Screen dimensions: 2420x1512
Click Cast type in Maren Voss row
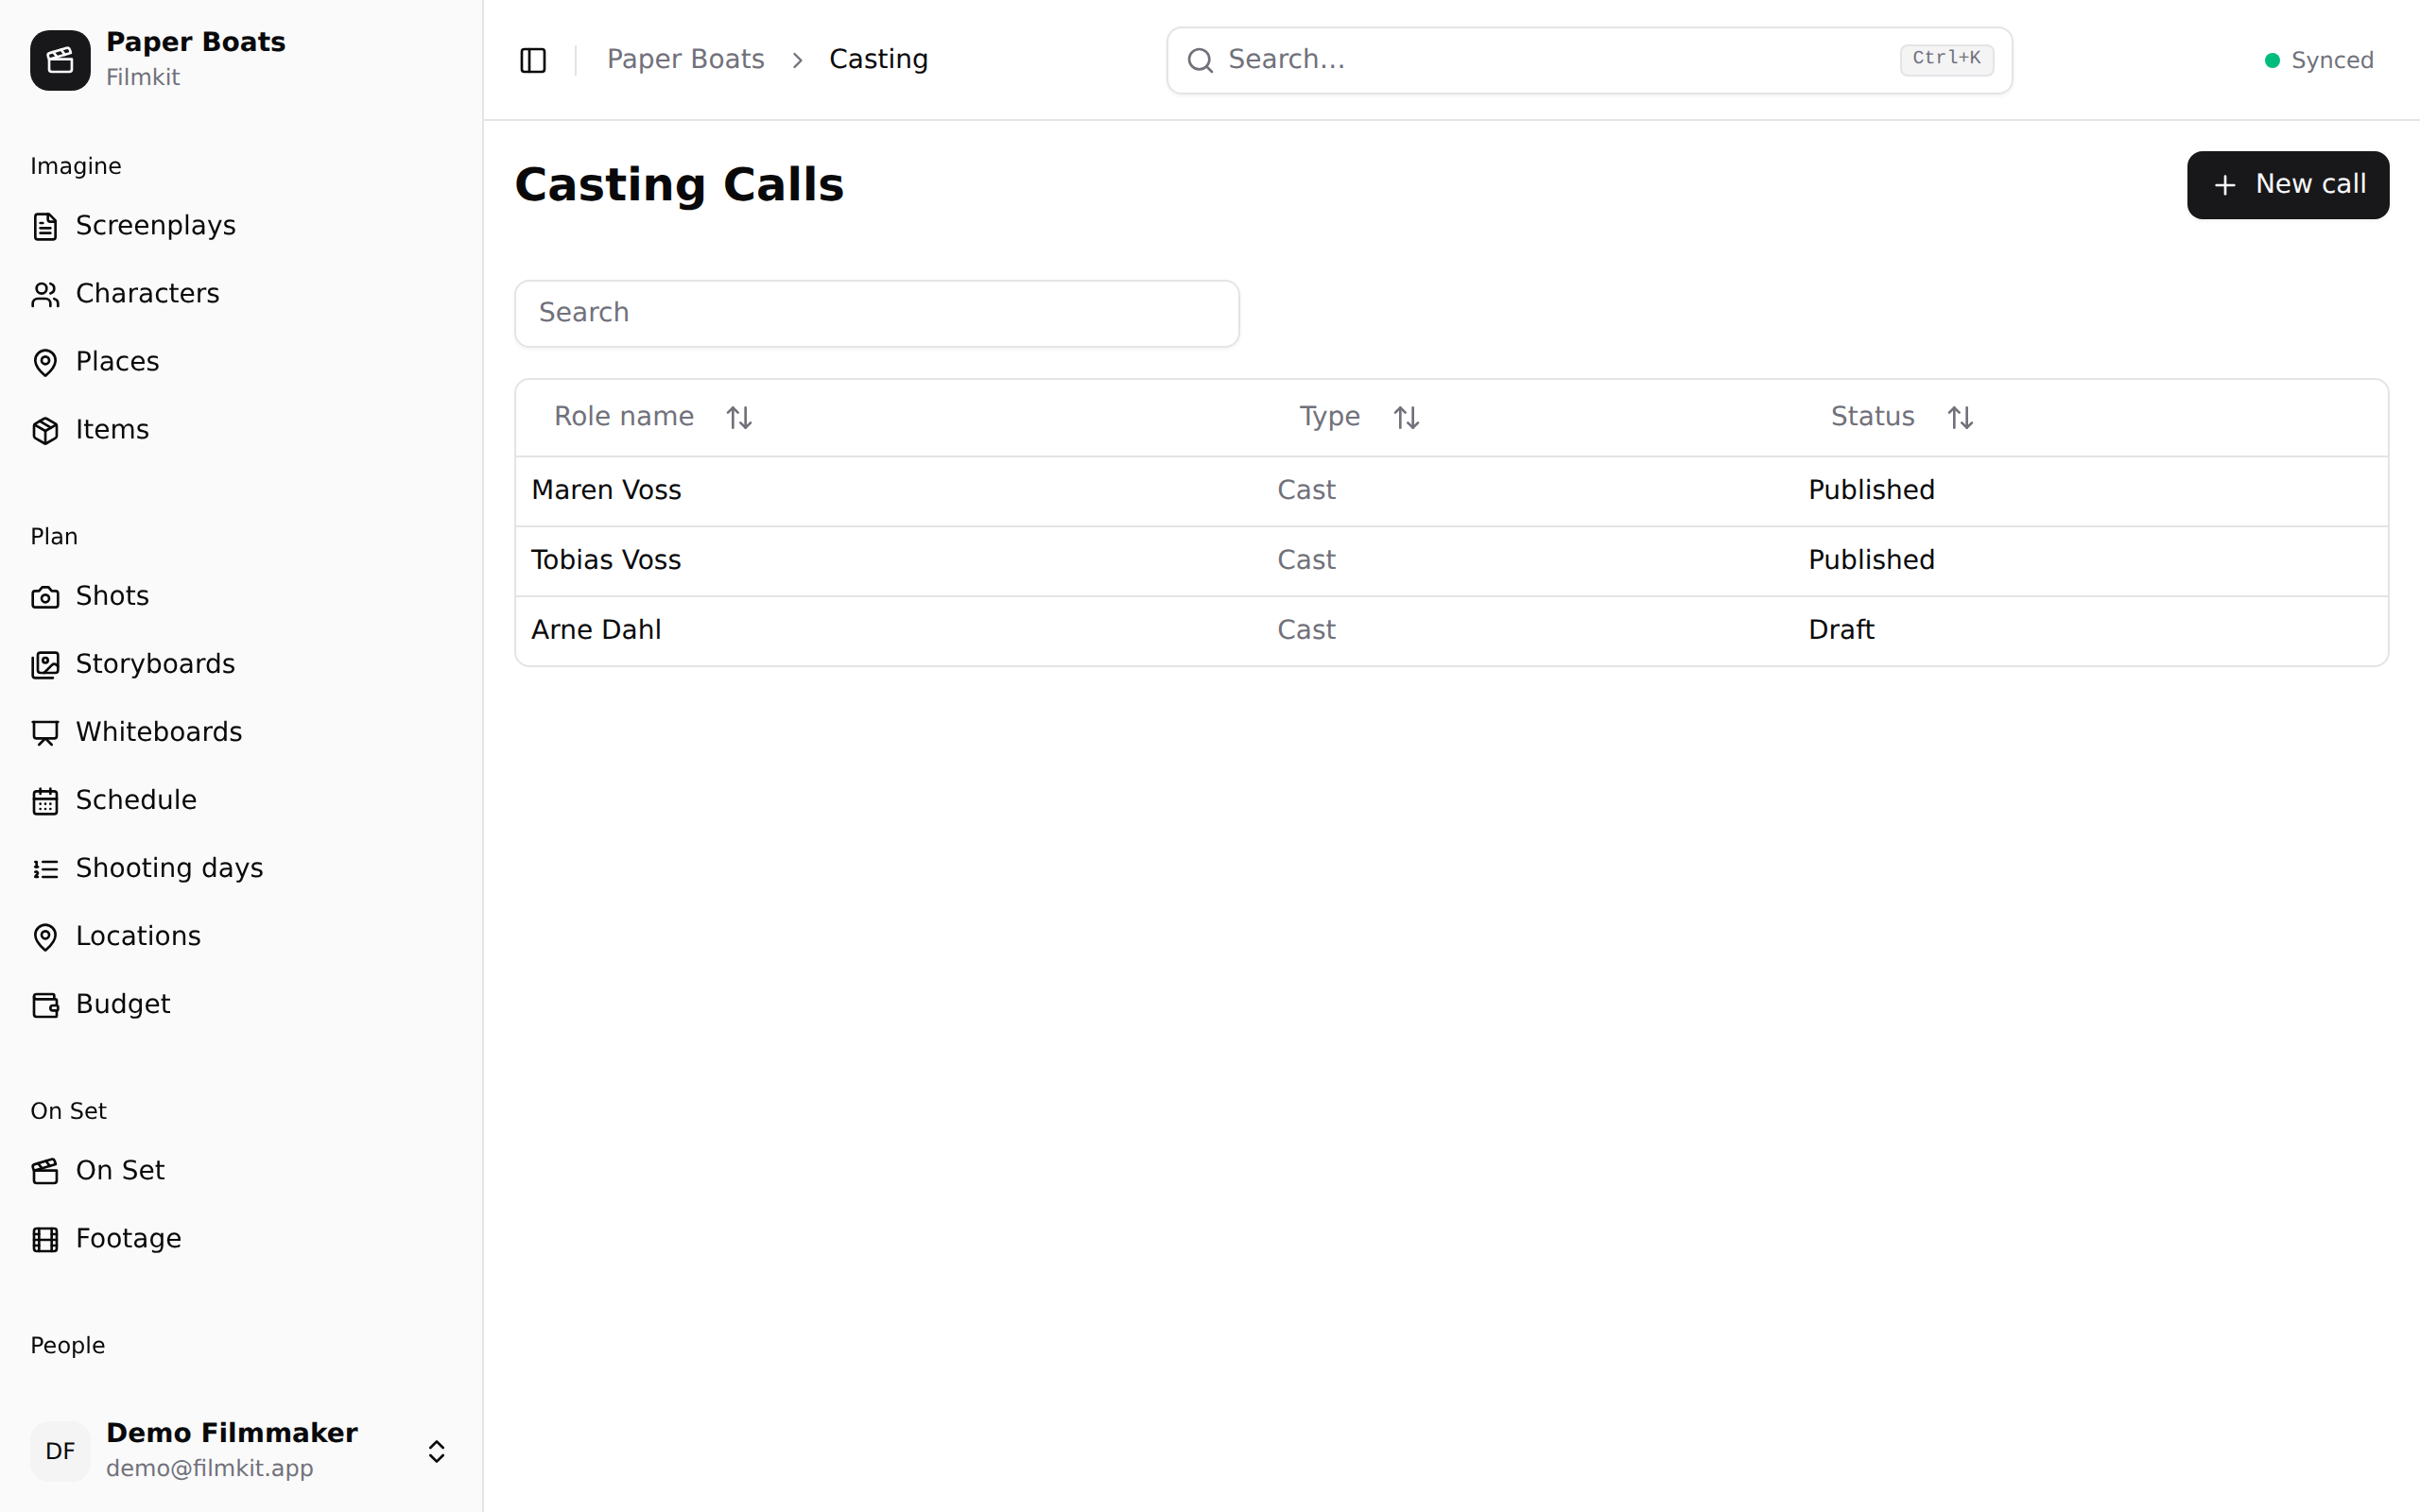[1306, 490]
